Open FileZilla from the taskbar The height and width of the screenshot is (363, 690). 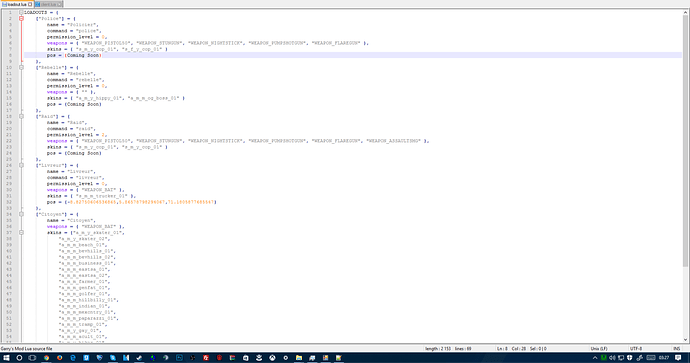tap(206, 358)
